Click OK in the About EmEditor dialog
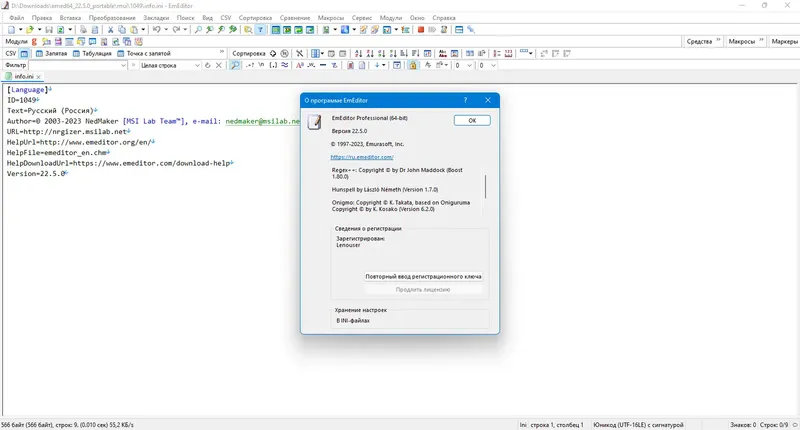Image resolution: width=800 pixels, height=430 pixels. coord(472,120)
